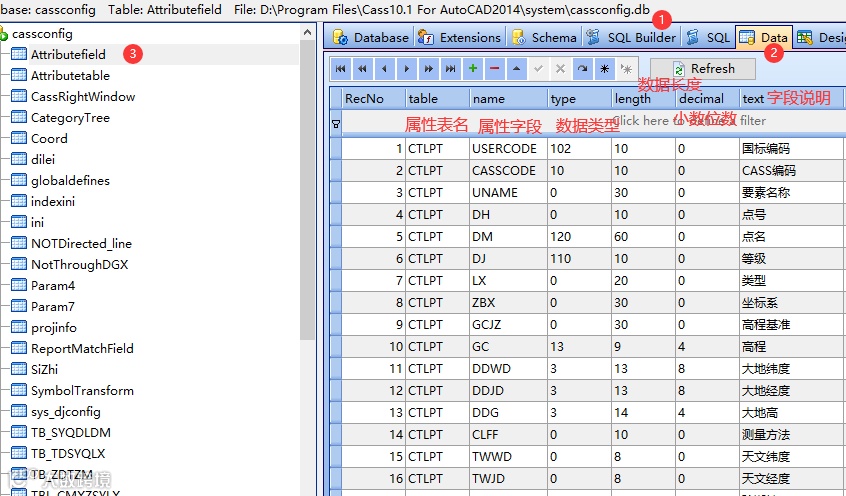Open NOTDirected_line table

tap(81, 243)
